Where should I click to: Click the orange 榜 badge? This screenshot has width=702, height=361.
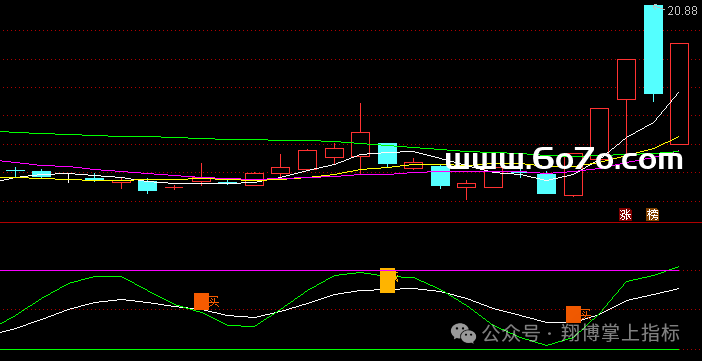point(652,215)
